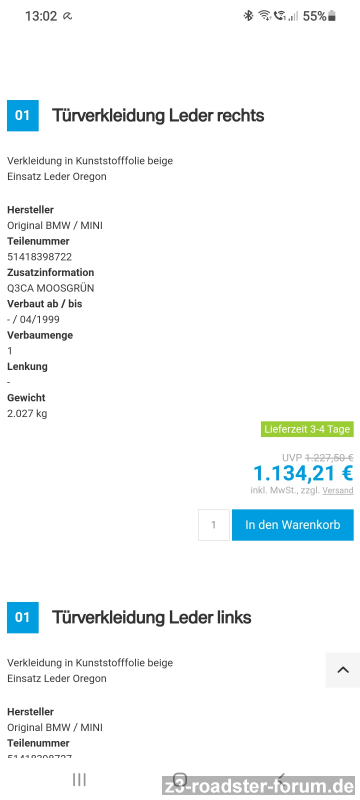
Task: Tap the Android home navigation icon
Action: [x=179, y=779]
